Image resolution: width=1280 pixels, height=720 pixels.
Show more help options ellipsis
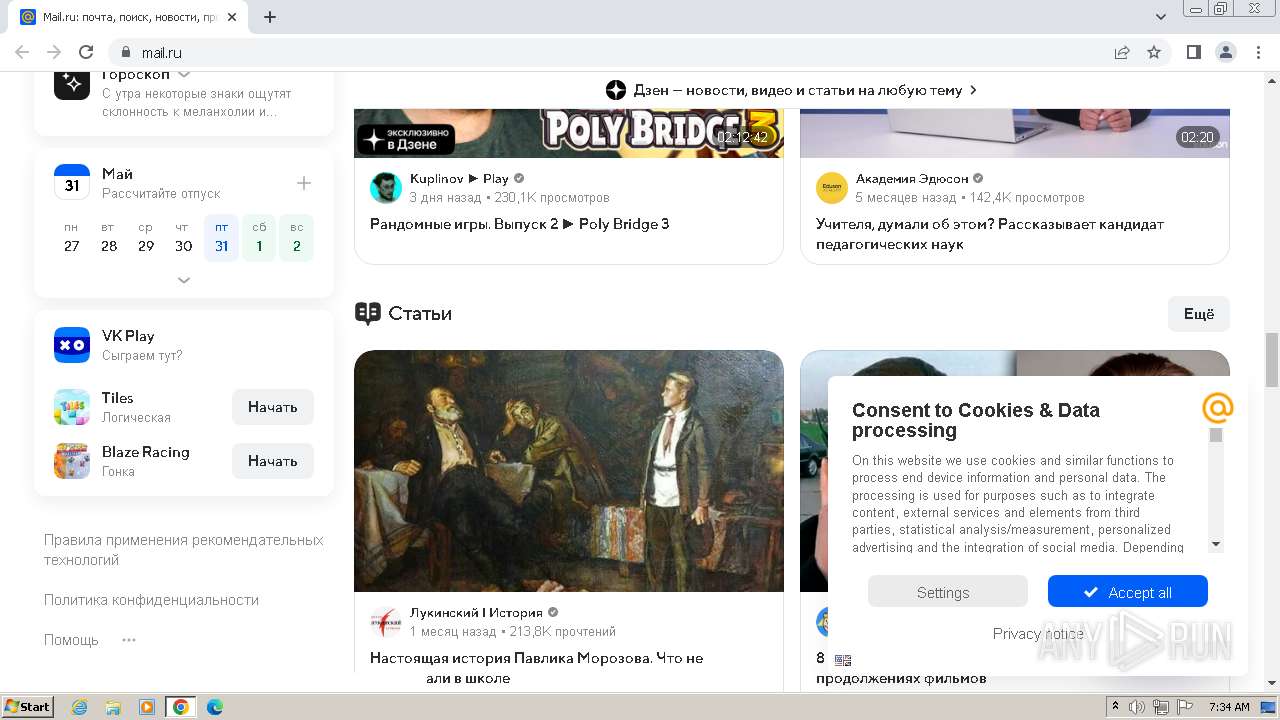tap(129, 640)
